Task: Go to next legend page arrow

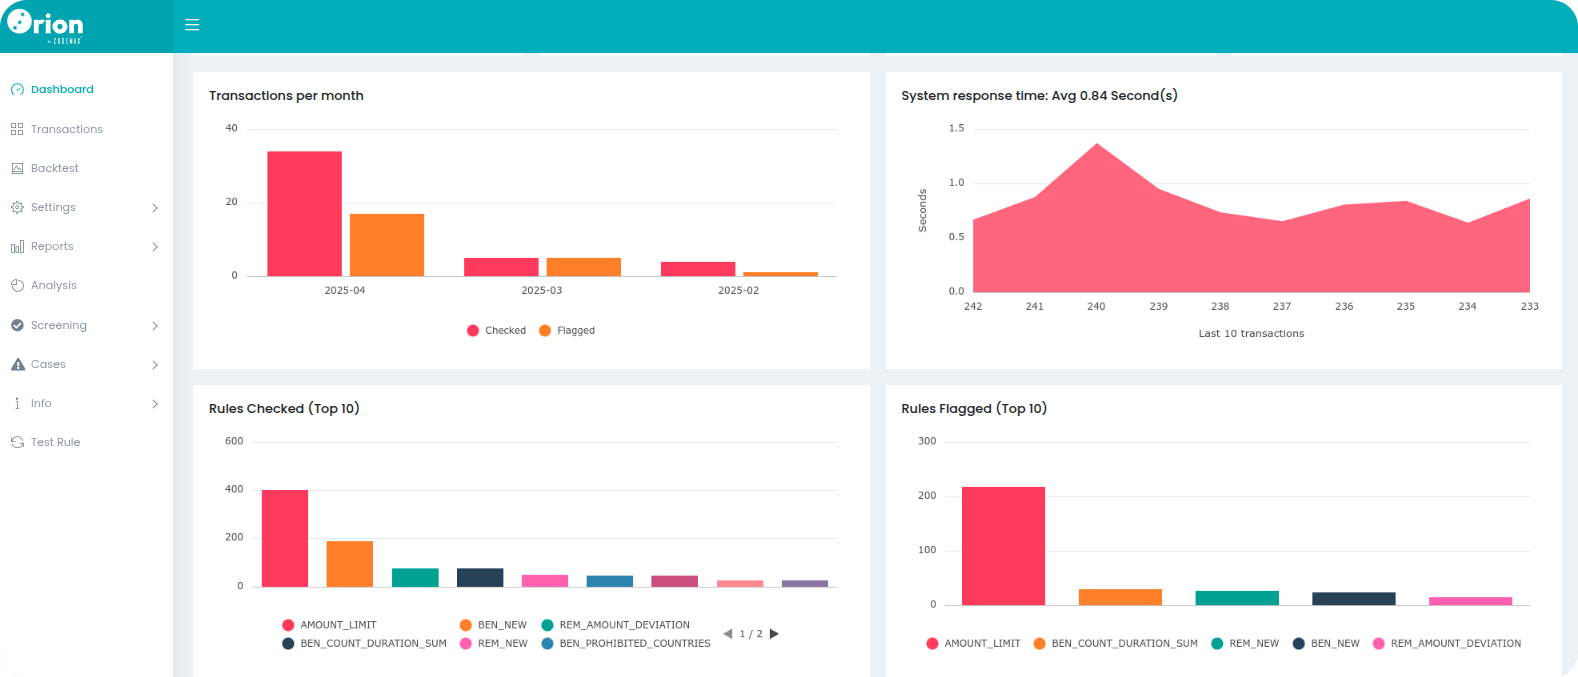Action: click(774, 634)
